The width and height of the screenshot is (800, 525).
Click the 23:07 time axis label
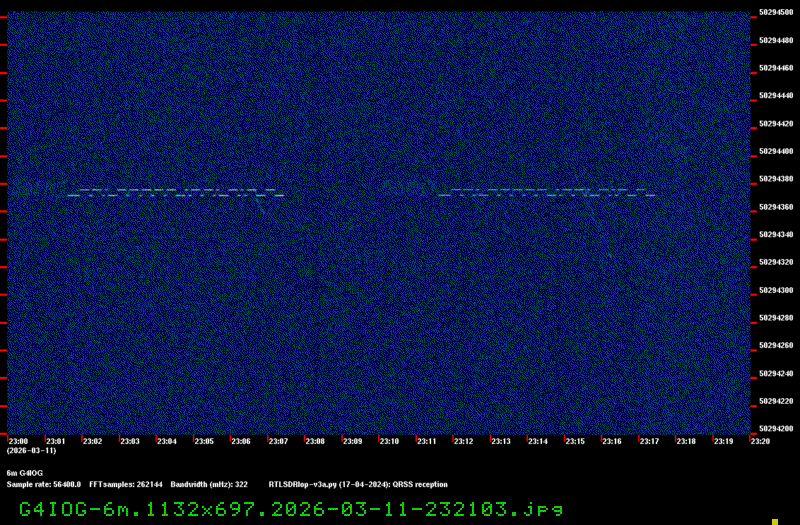tap(278, 441)
